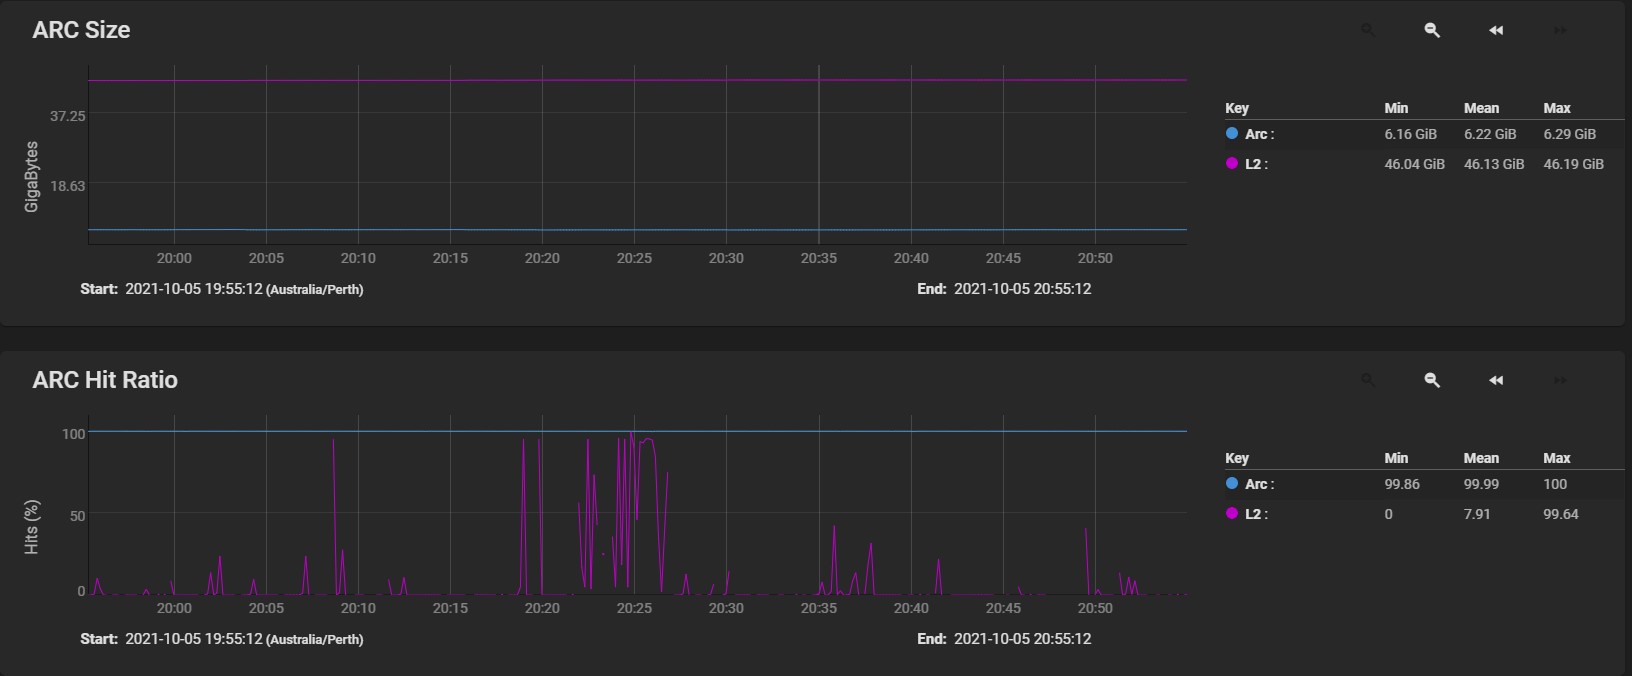The height and width of the screenshot is (676, 1632).
Task: Click the L2 hit ratio max 99.64
Action: (x=1561, y=514)
